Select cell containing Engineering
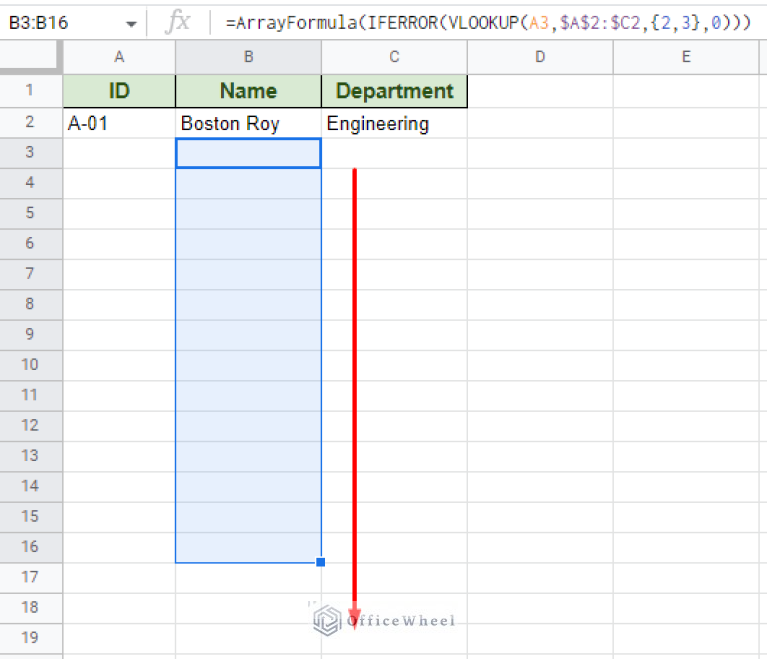Viewport: 767px width, 659px height. [394, 123]
